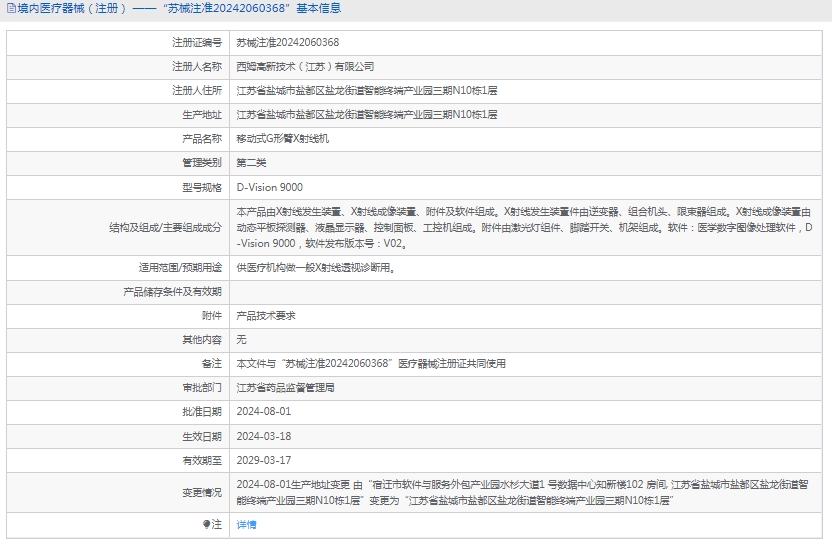Image resolution: width=832 pixels, height=540 pixels.
Task: Click the 结构及组成/主要组成成分 label
Action: tap(165, 227)
